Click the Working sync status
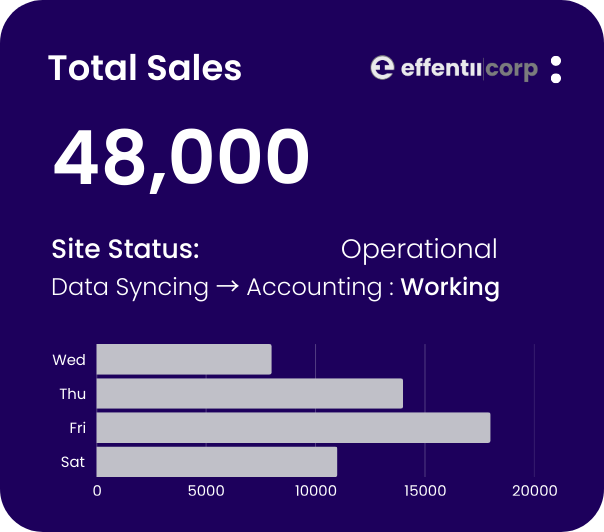Screen dimensions: 604x532 pyautogui.click(x=450, y=288)
